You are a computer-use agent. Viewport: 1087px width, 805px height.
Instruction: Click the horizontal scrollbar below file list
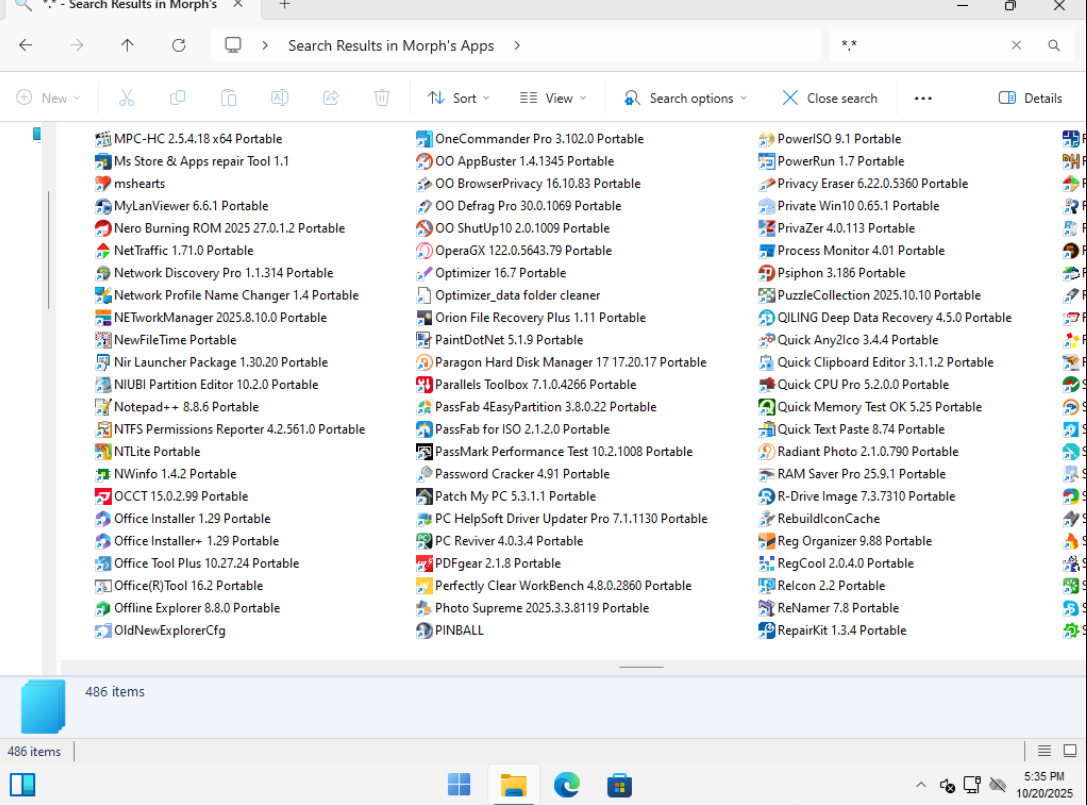641,666
